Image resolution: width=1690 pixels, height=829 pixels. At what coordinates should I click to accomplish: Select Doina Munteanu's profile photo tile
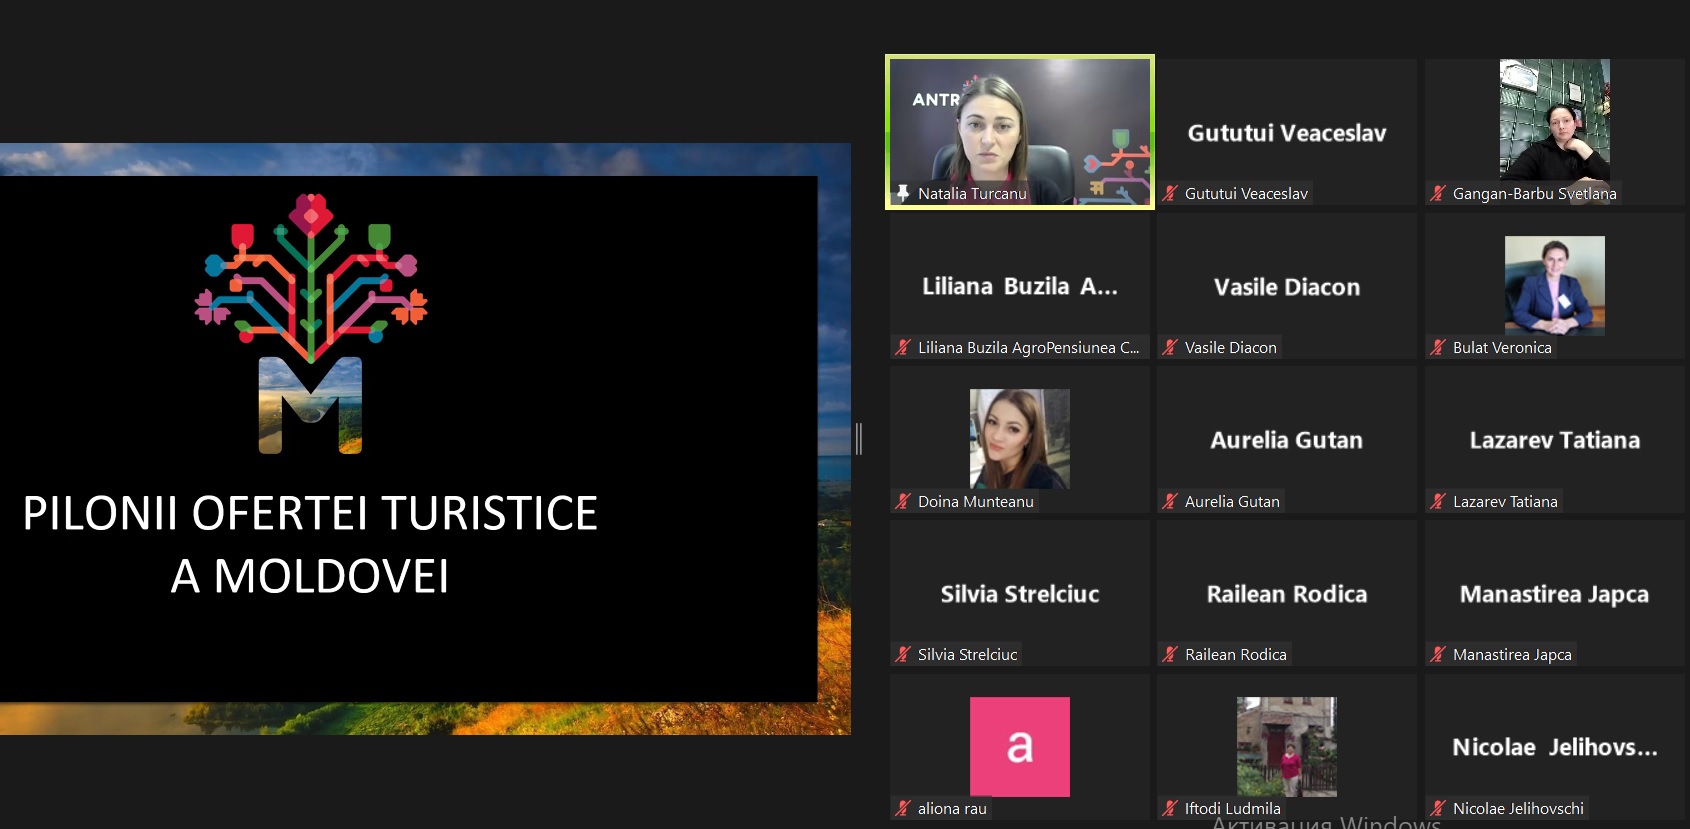[1019, 438]
